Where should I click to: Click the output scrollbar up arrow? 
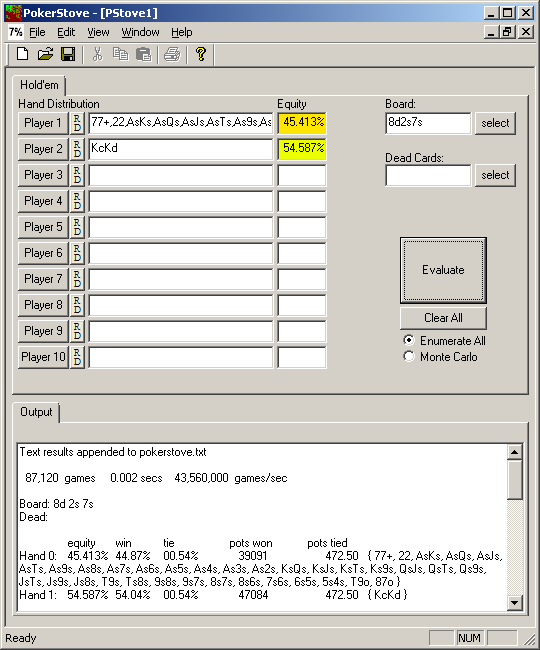(x=514, y=452)
